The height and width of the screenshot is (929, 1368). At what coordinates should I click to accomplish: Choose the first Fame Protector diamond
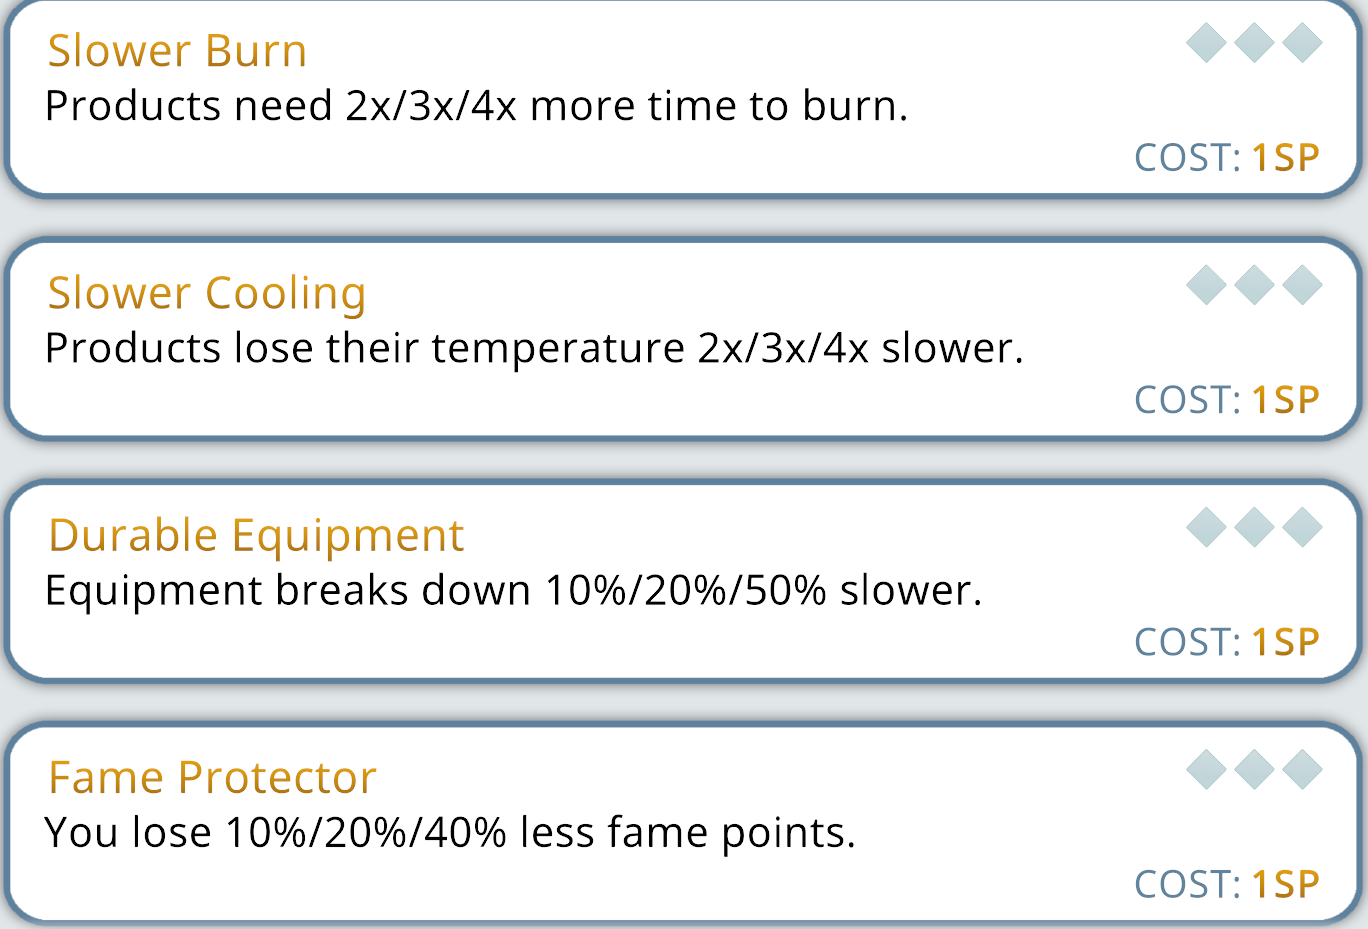1206,769
